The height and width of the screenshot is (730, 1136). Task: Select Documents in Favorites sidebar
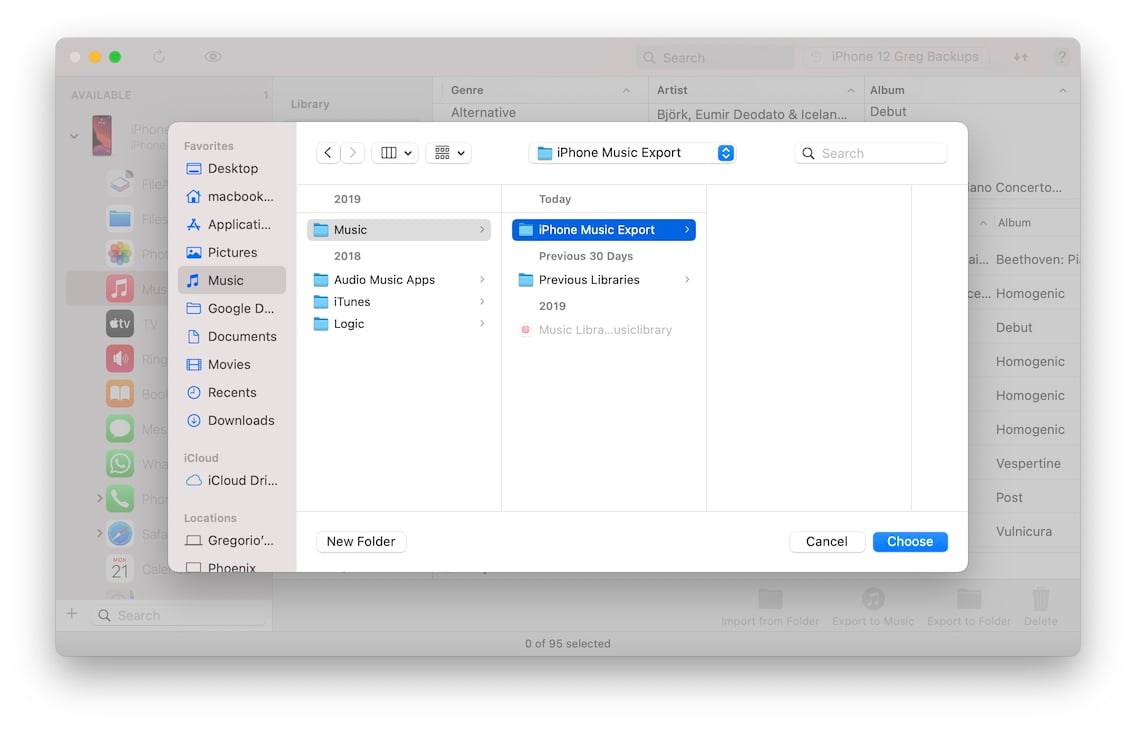[232, 336]
